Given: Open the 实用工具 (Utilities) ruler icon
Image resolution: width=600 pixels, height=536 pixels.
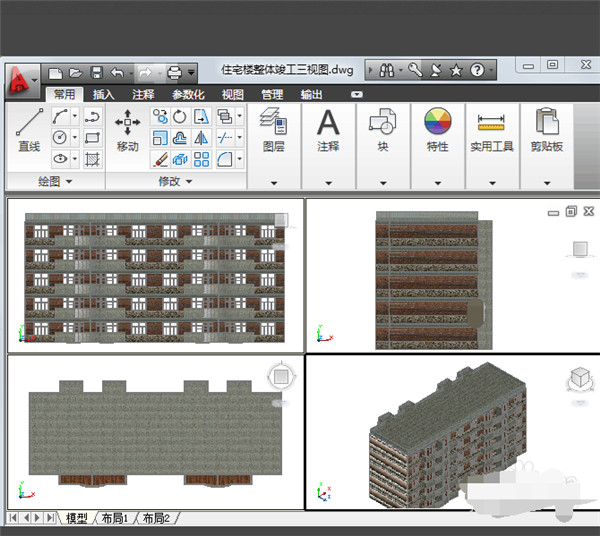Looking at the screenshot, I should (491, 124).
